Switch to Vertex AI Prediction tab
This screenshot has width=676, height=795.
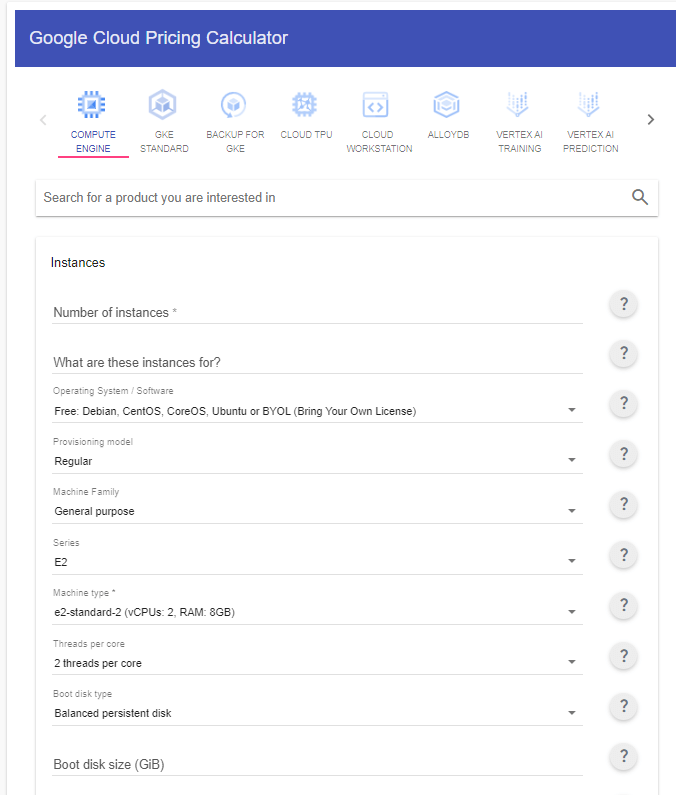590,122
